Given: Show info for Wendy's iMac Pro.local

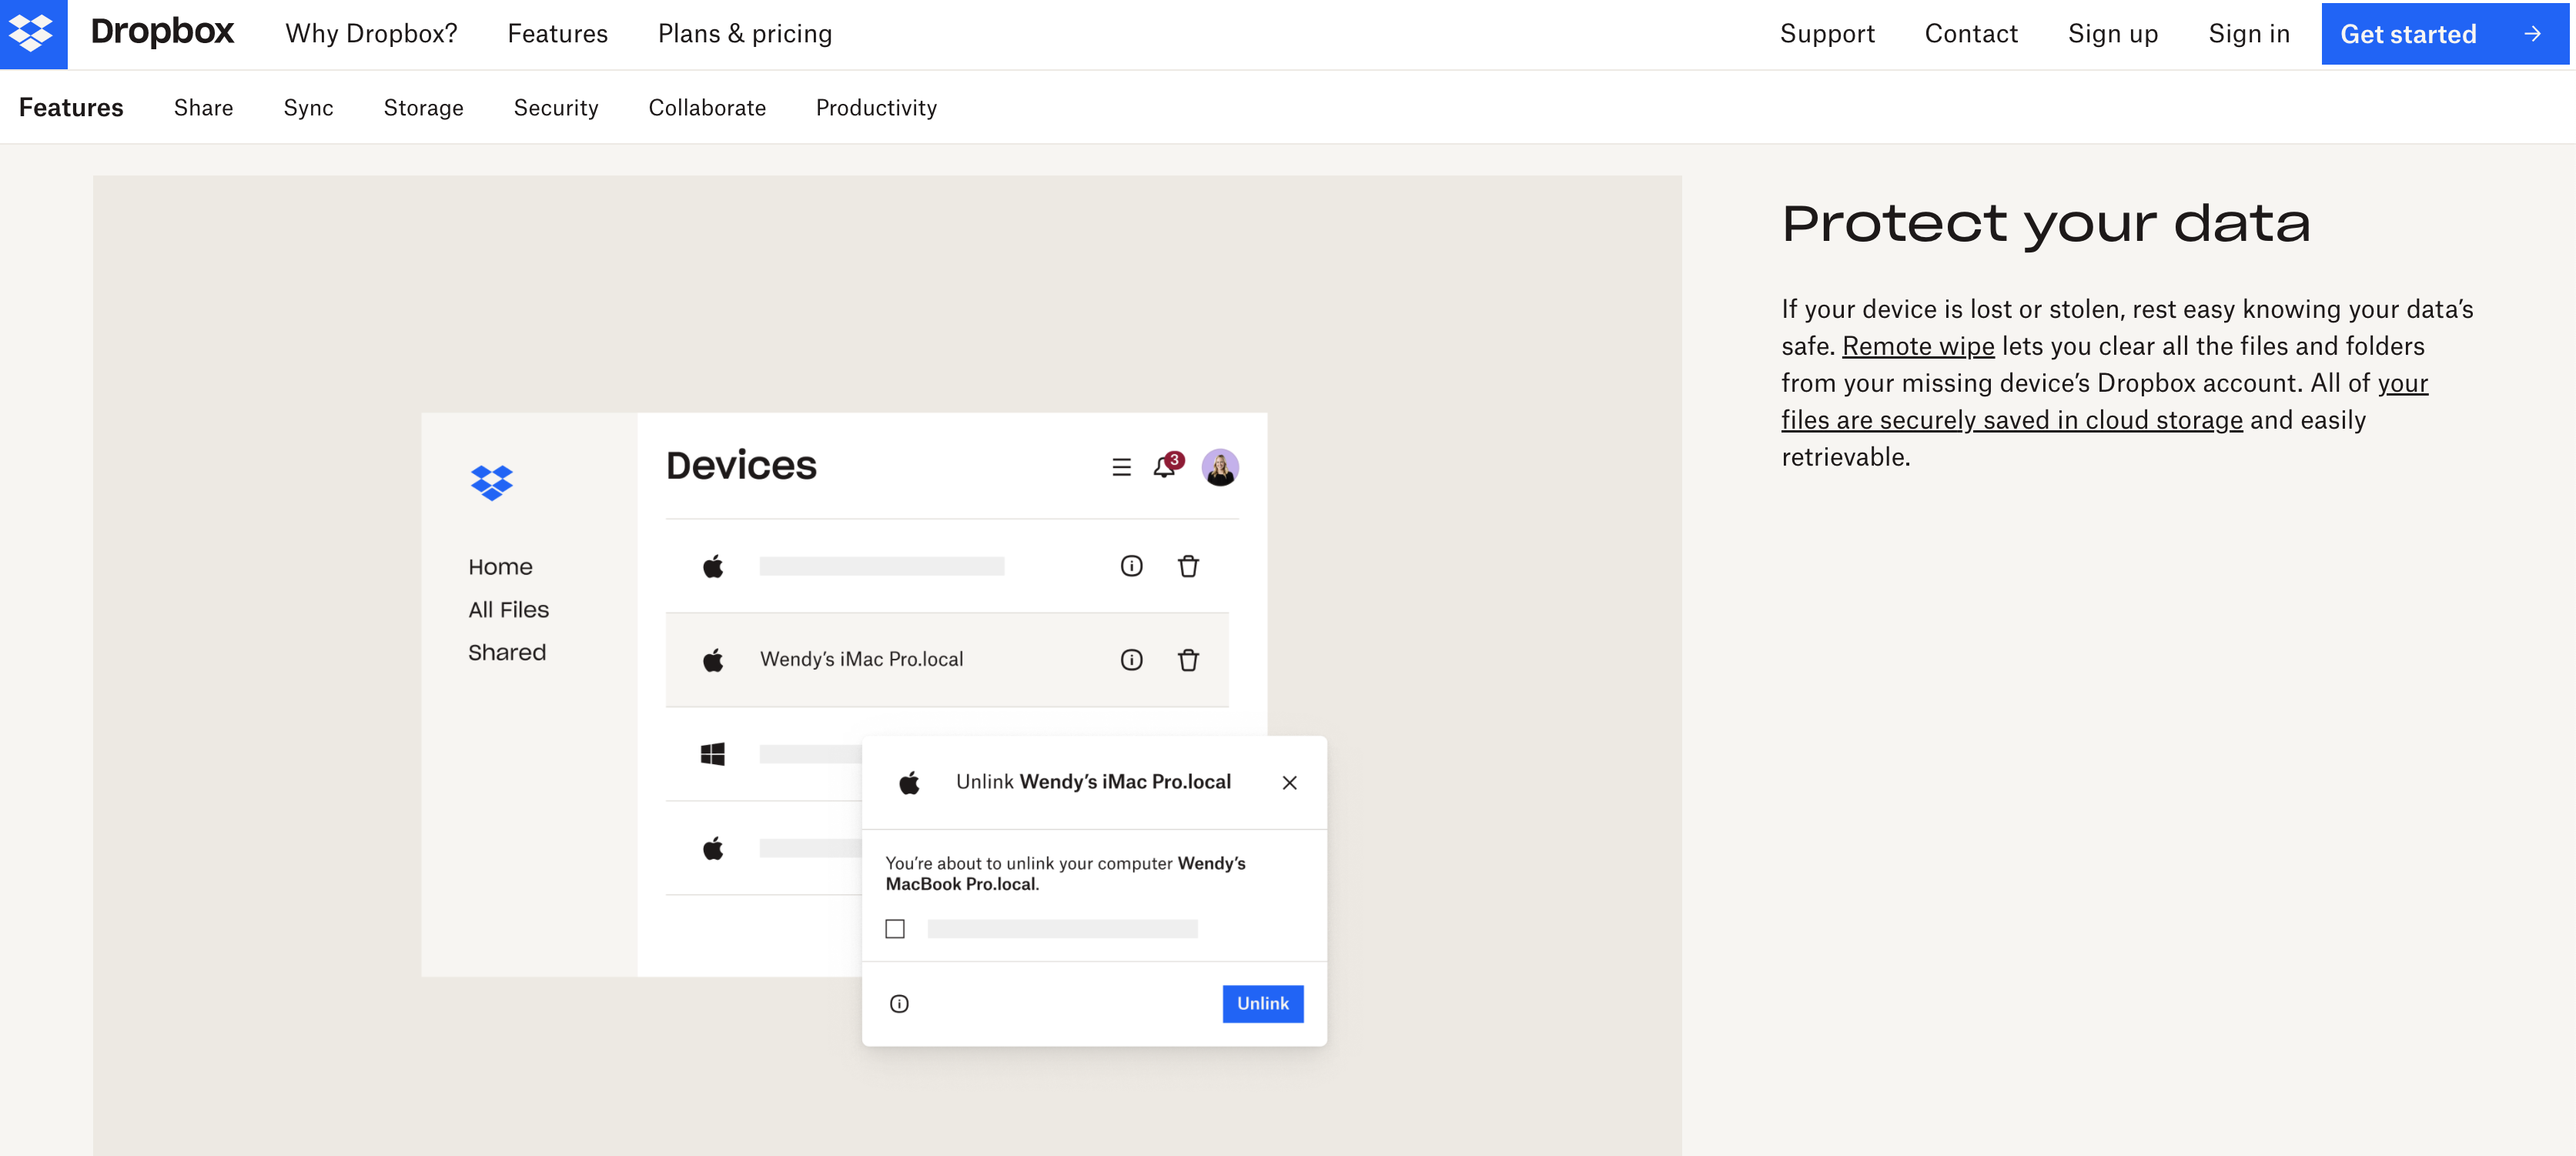Looking at the screenshot, I should click(x=1131, y=660).
